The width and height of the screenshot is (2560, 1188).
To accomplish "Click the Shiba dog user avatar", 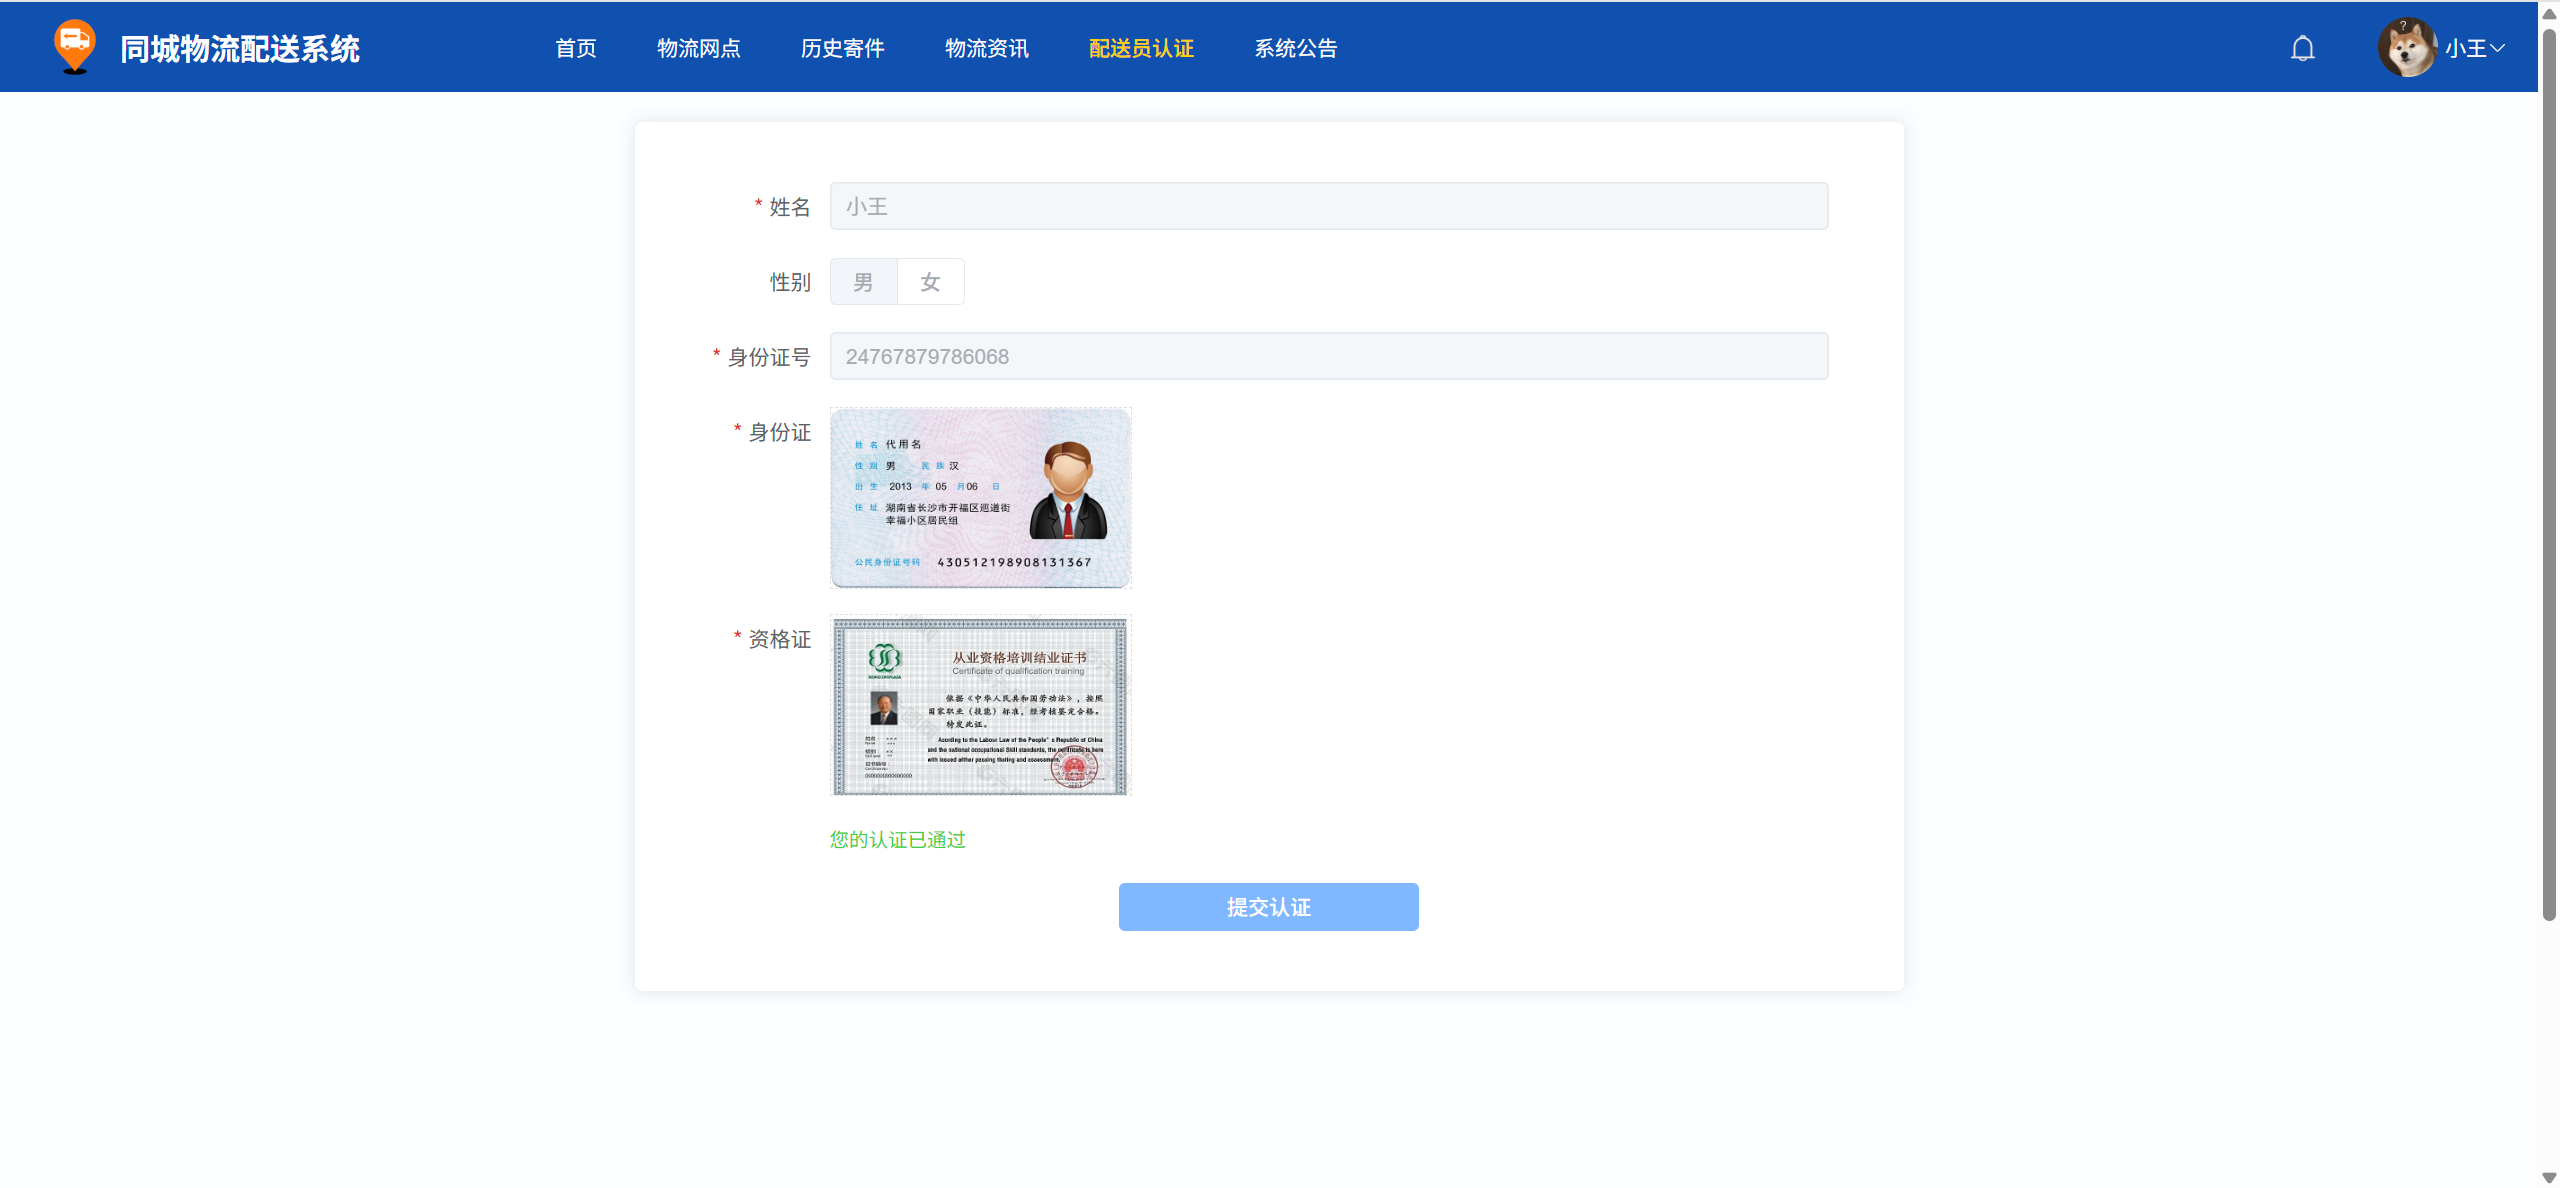I will (x=2406, y=48).
